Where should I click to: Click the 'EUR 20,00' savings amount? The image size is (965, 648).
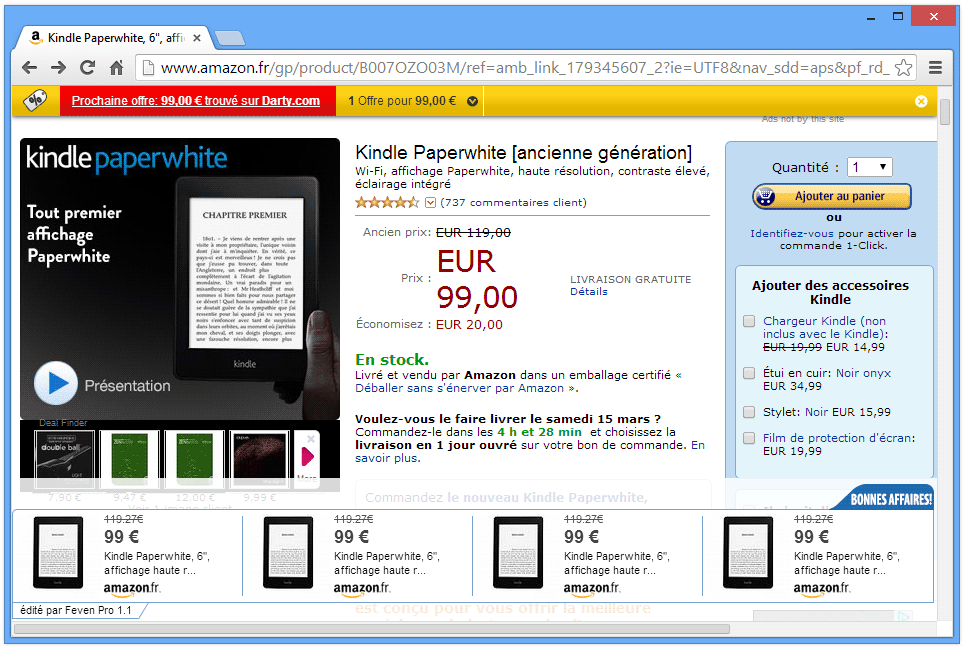469,324
